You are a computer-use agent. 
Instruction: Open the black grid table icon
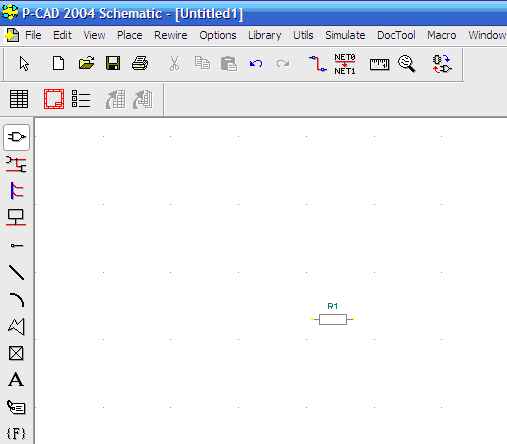click(19, 99)
